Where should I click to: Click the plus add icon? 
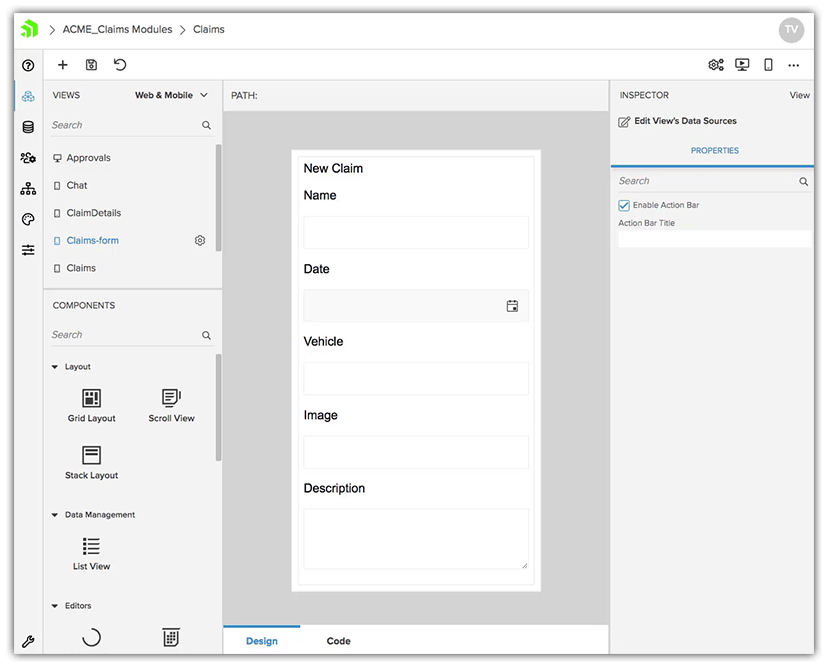tap(63, 65)
